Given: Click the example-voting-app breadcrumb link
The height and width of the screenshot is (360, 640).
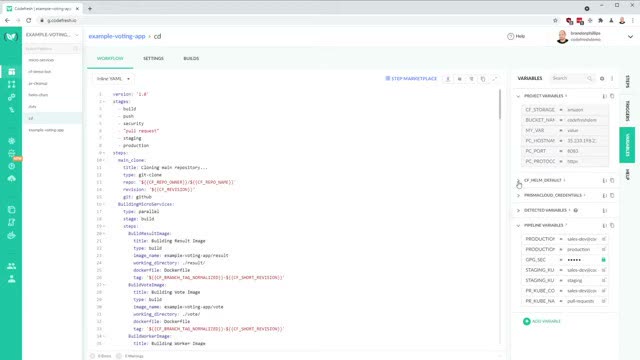Looking at the screenshot, I should coord(117,36).
